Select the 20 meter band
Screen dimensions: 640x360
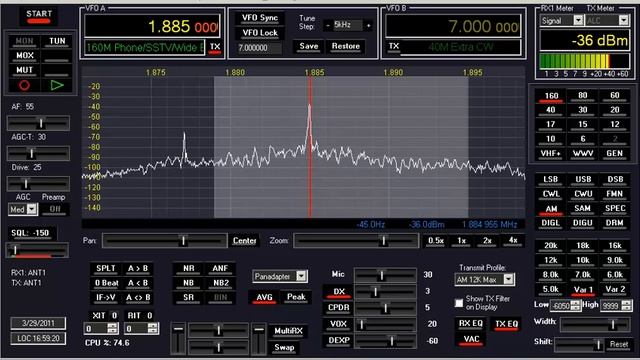[x=615, y=110]
